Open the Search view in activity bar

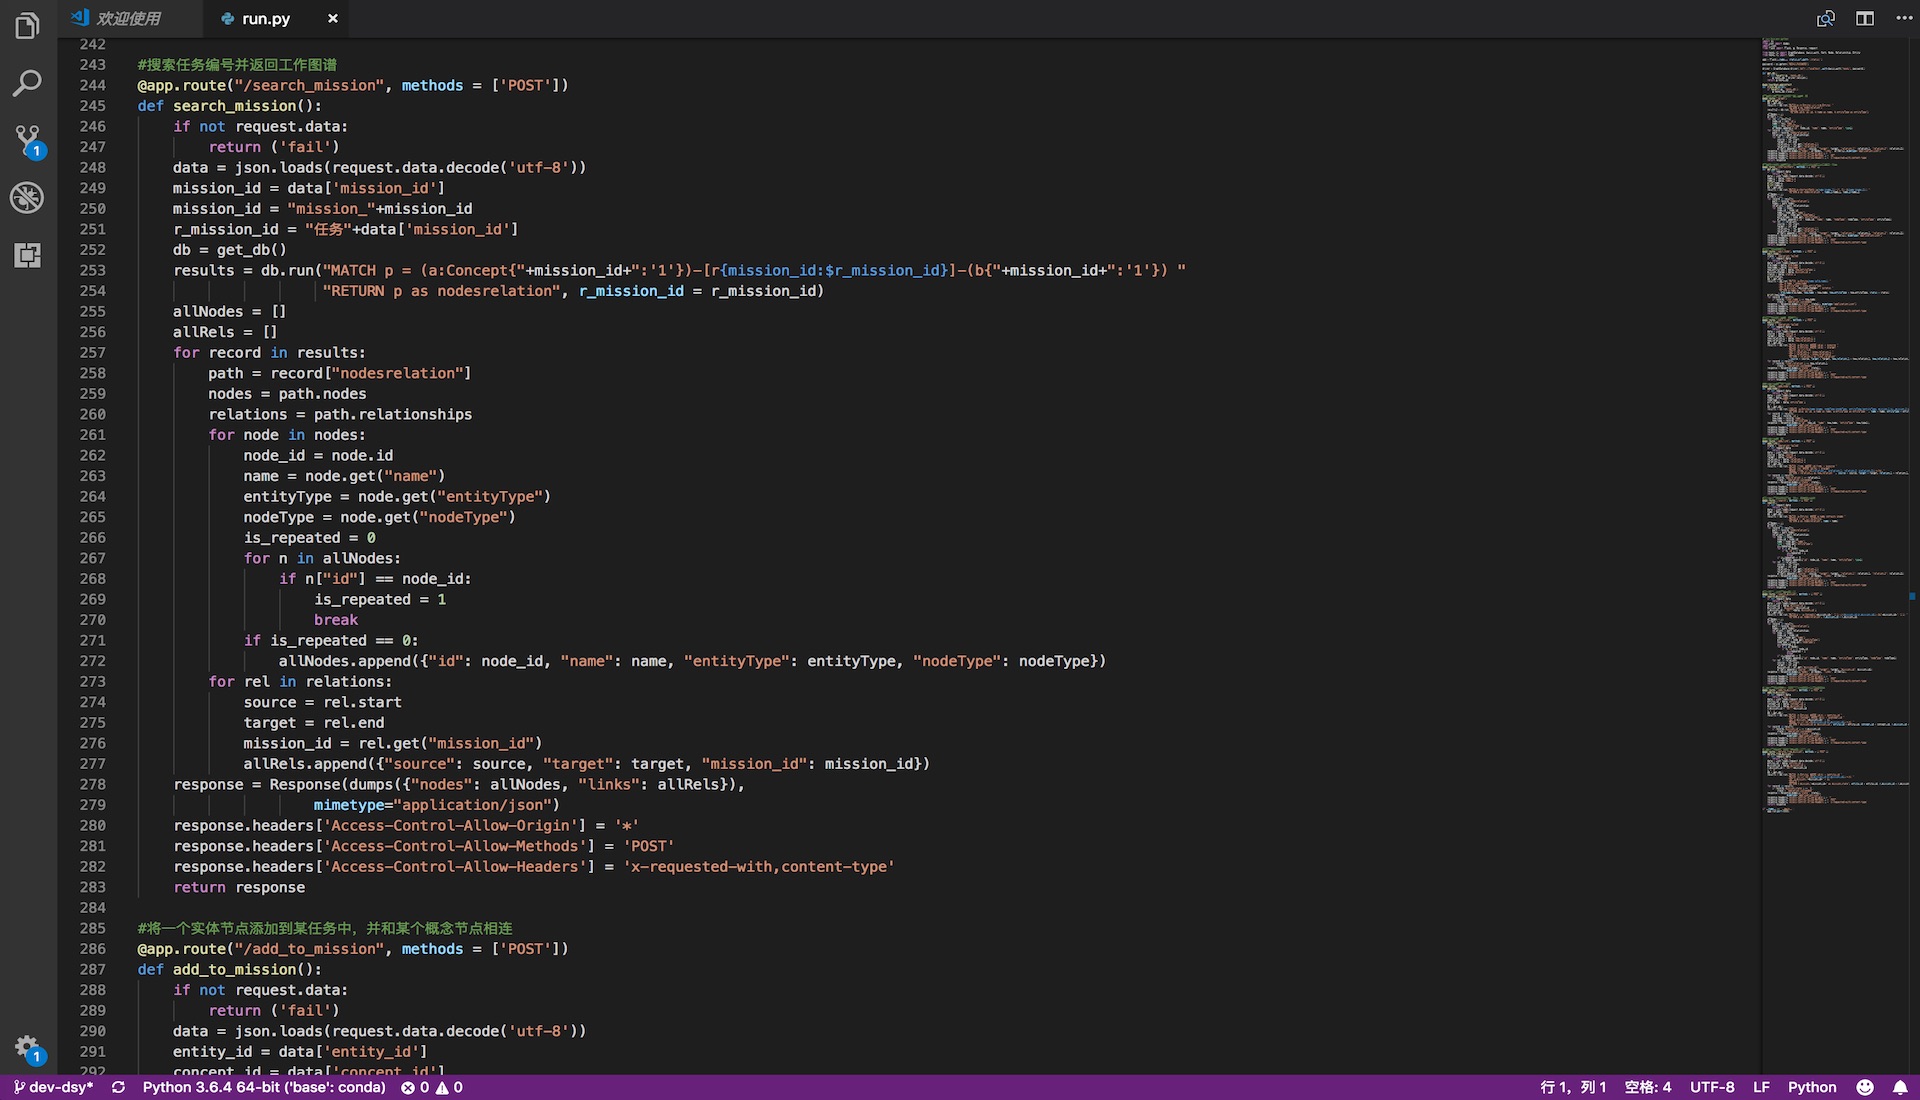[27, 83]
